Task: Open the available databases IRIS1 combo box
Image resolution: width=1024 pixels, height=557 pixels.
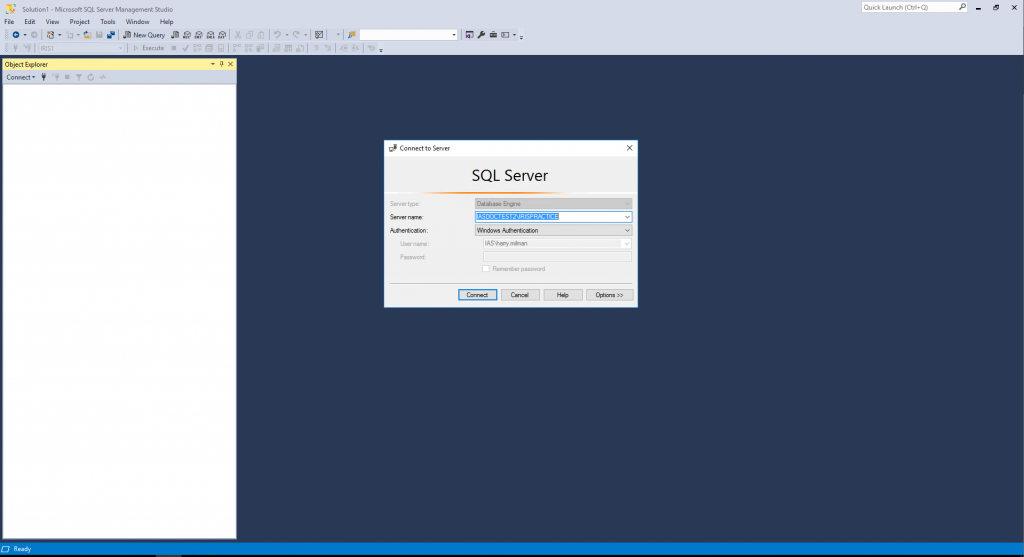Action: point(81,48)
